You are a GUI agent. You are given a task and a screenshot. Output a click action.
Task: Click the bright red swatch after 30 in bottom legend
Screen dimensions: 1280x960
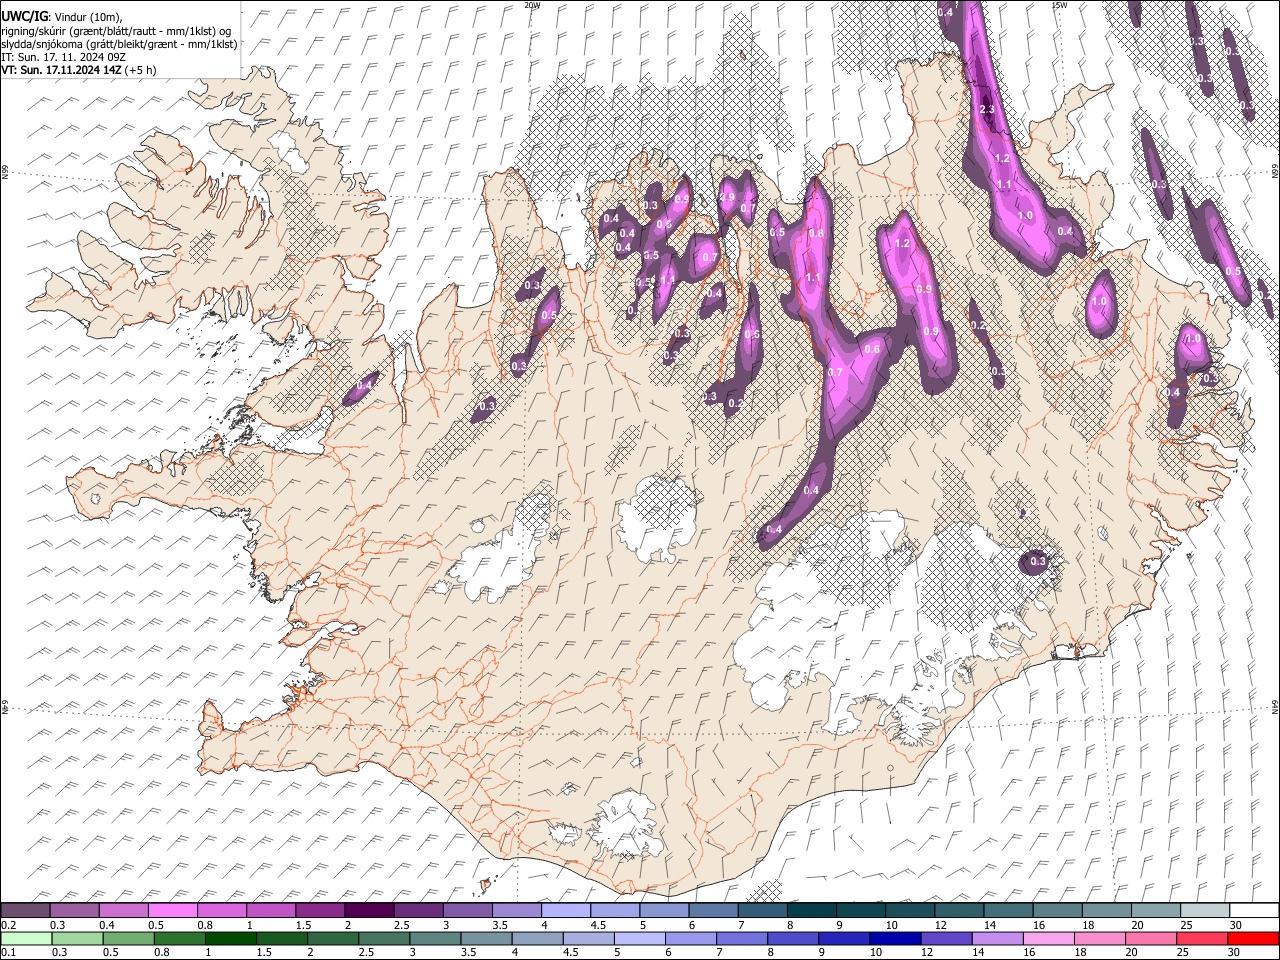click(1253, 938)
